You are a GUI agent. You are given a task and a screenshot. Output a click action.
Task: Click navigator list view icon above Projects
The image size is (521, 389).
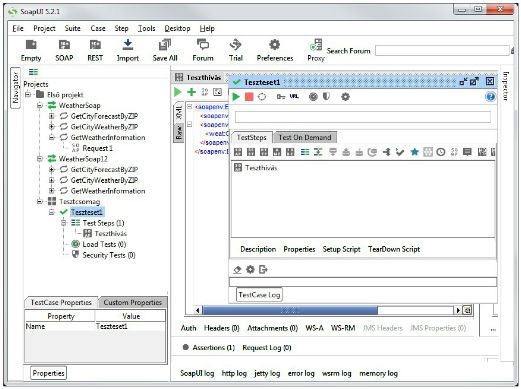coord(33,72)
